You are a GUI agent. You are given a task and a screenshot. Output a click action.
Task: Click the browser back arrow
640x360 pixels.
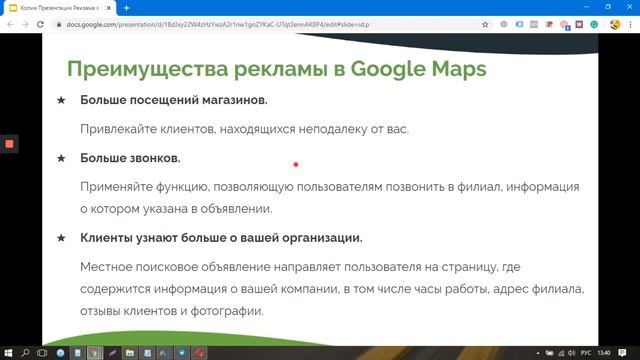pyautogui.click(x=10, y=24)
